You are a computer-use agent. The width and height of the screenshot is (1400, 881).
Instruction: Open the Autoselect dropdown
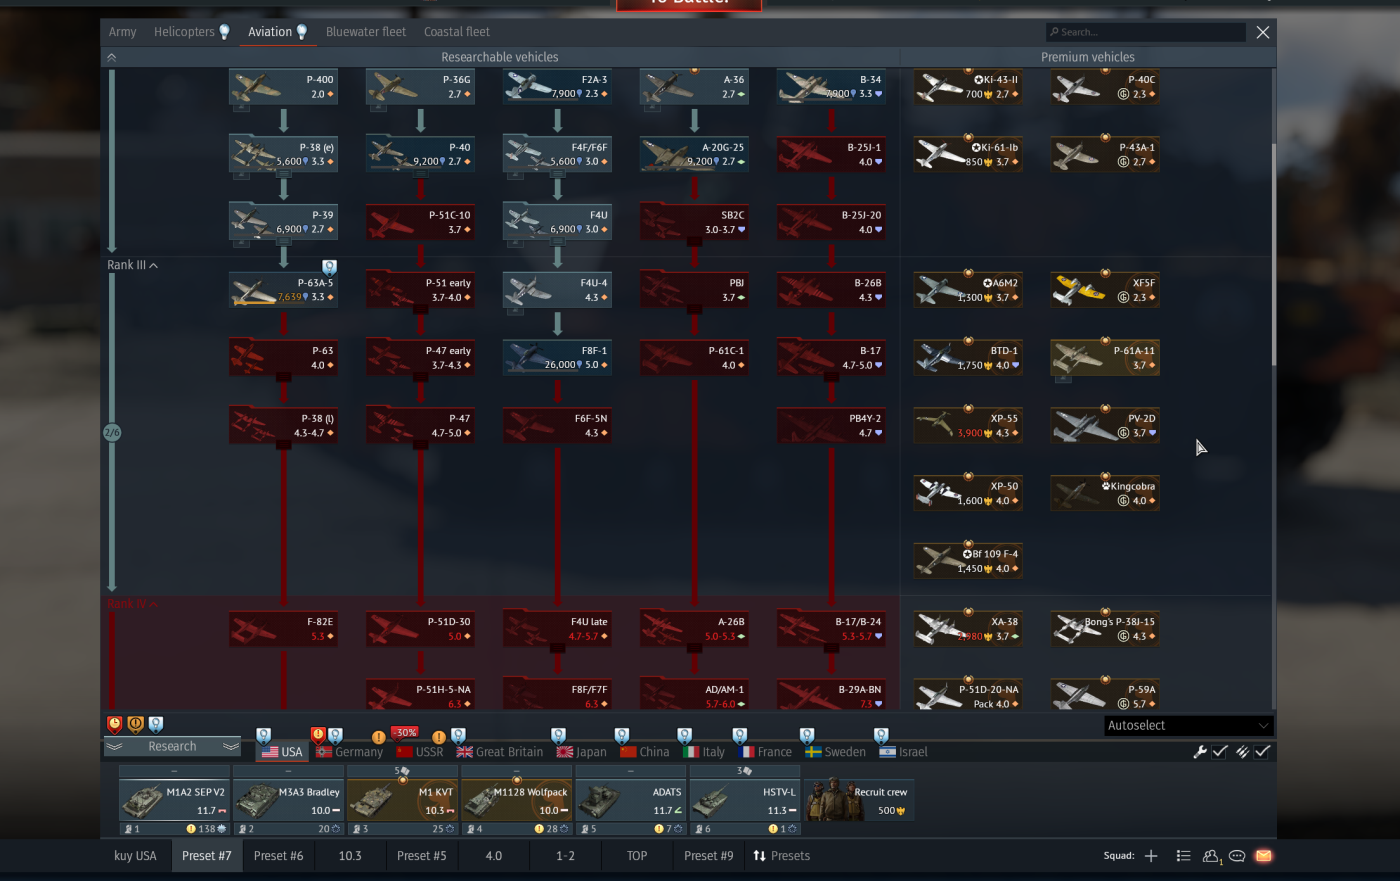[x=1188, y=726]
